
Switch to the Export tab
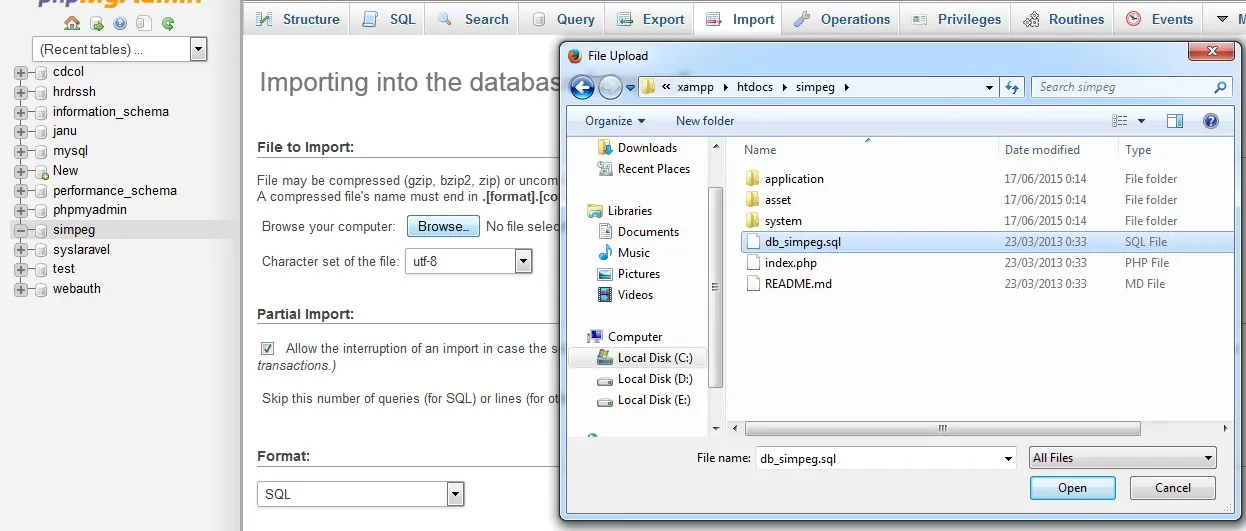click(651, 19)
